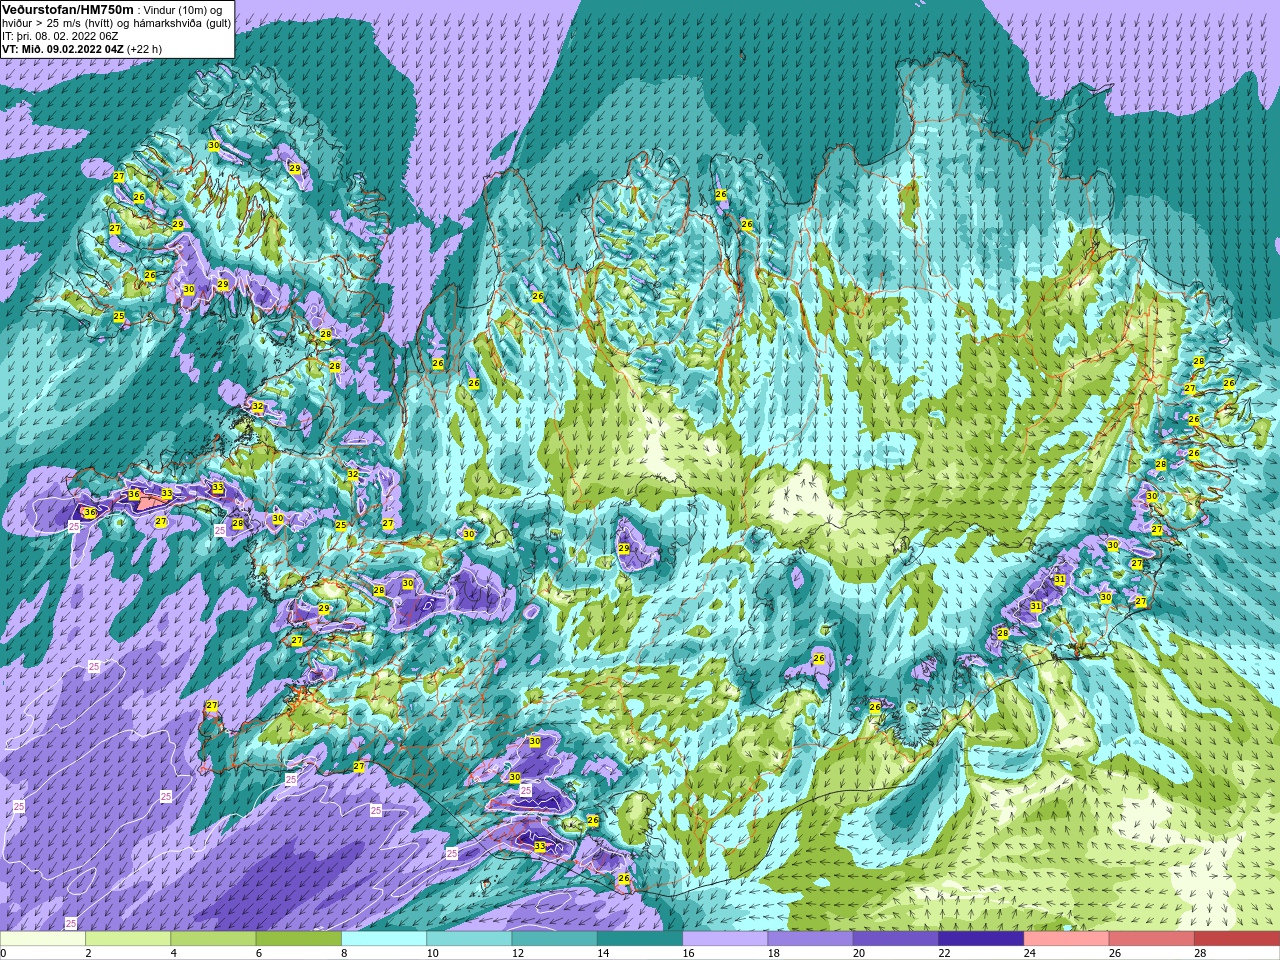
Task: Select the turquoise 10–12 m/s legend swatch
Action: 469,939
